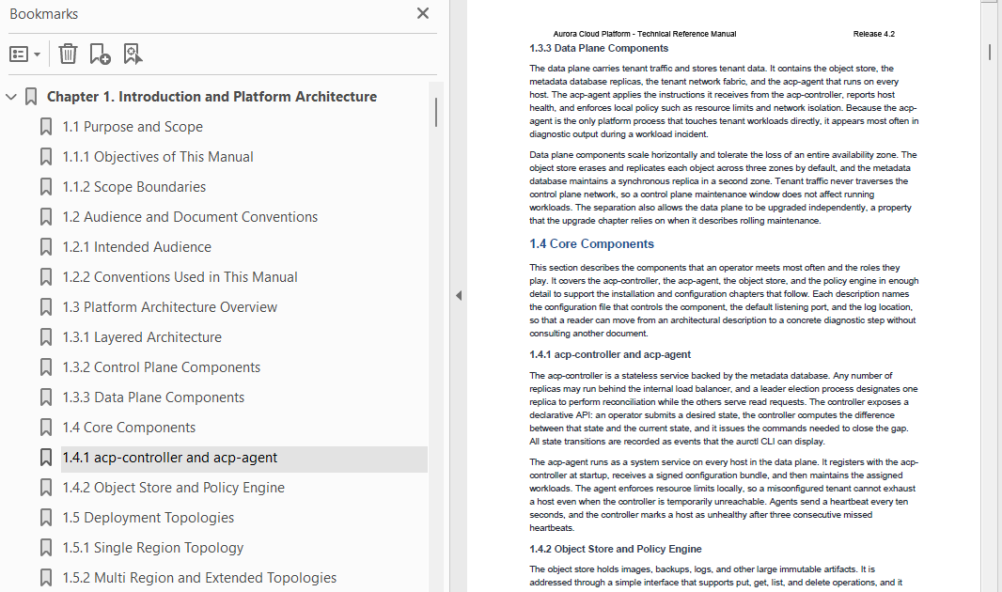Open Chapter 1 Introduction and Platform Architecture bookmark
Screen dimensions: 1002x592
(212, 97)
